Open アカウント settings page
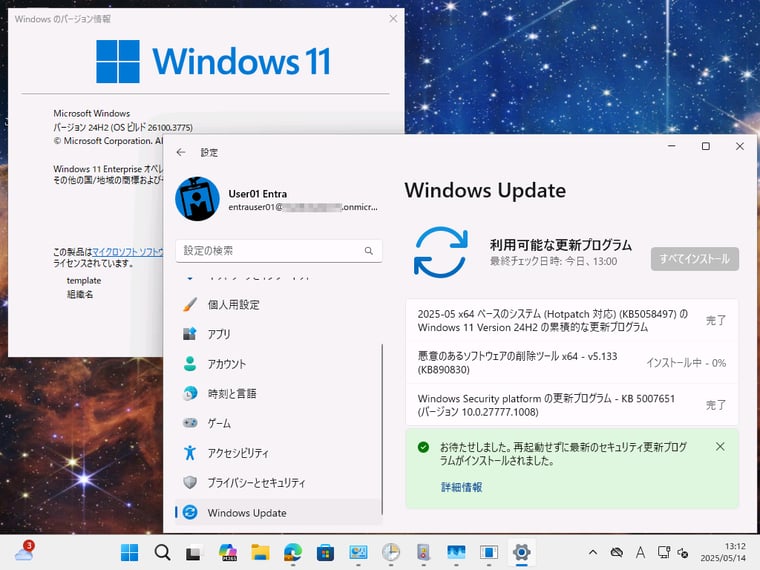 tap(279, 364)
